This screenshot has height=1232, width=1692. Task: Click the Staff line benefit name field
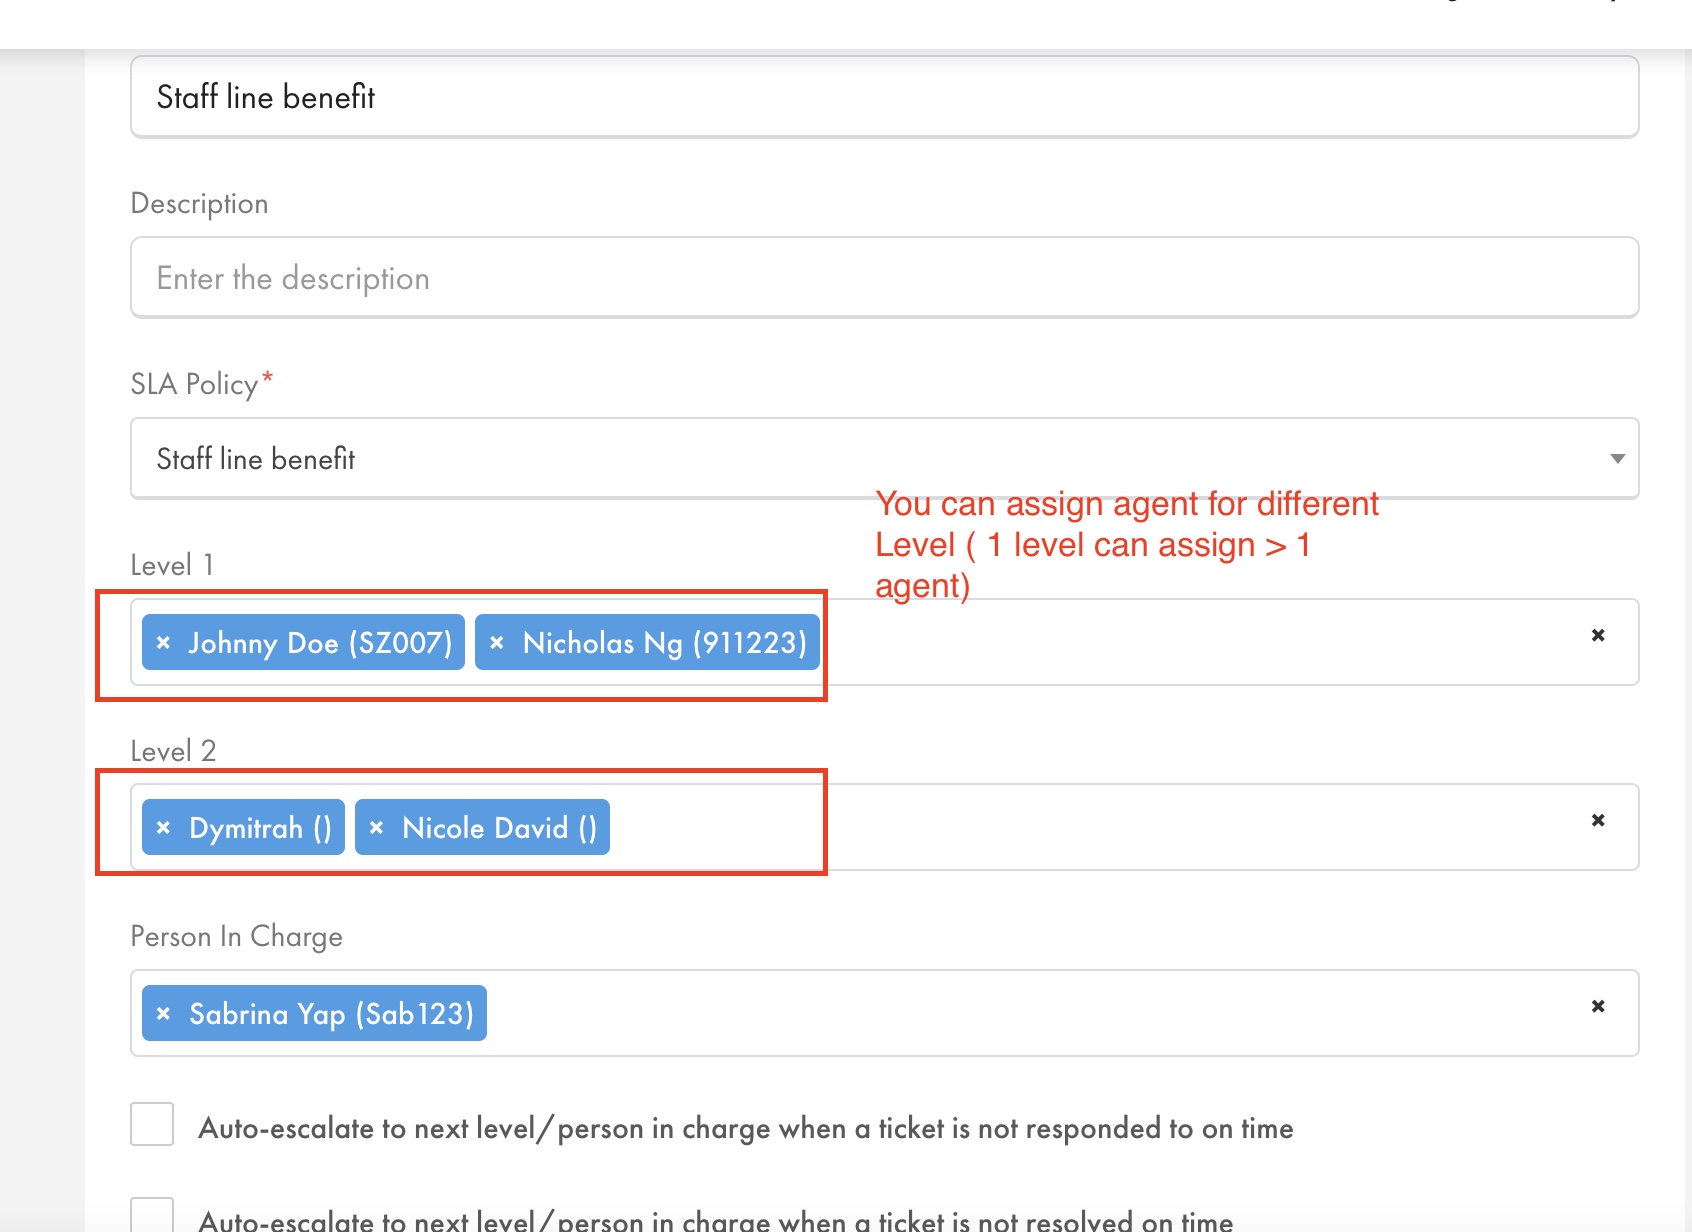884,96
